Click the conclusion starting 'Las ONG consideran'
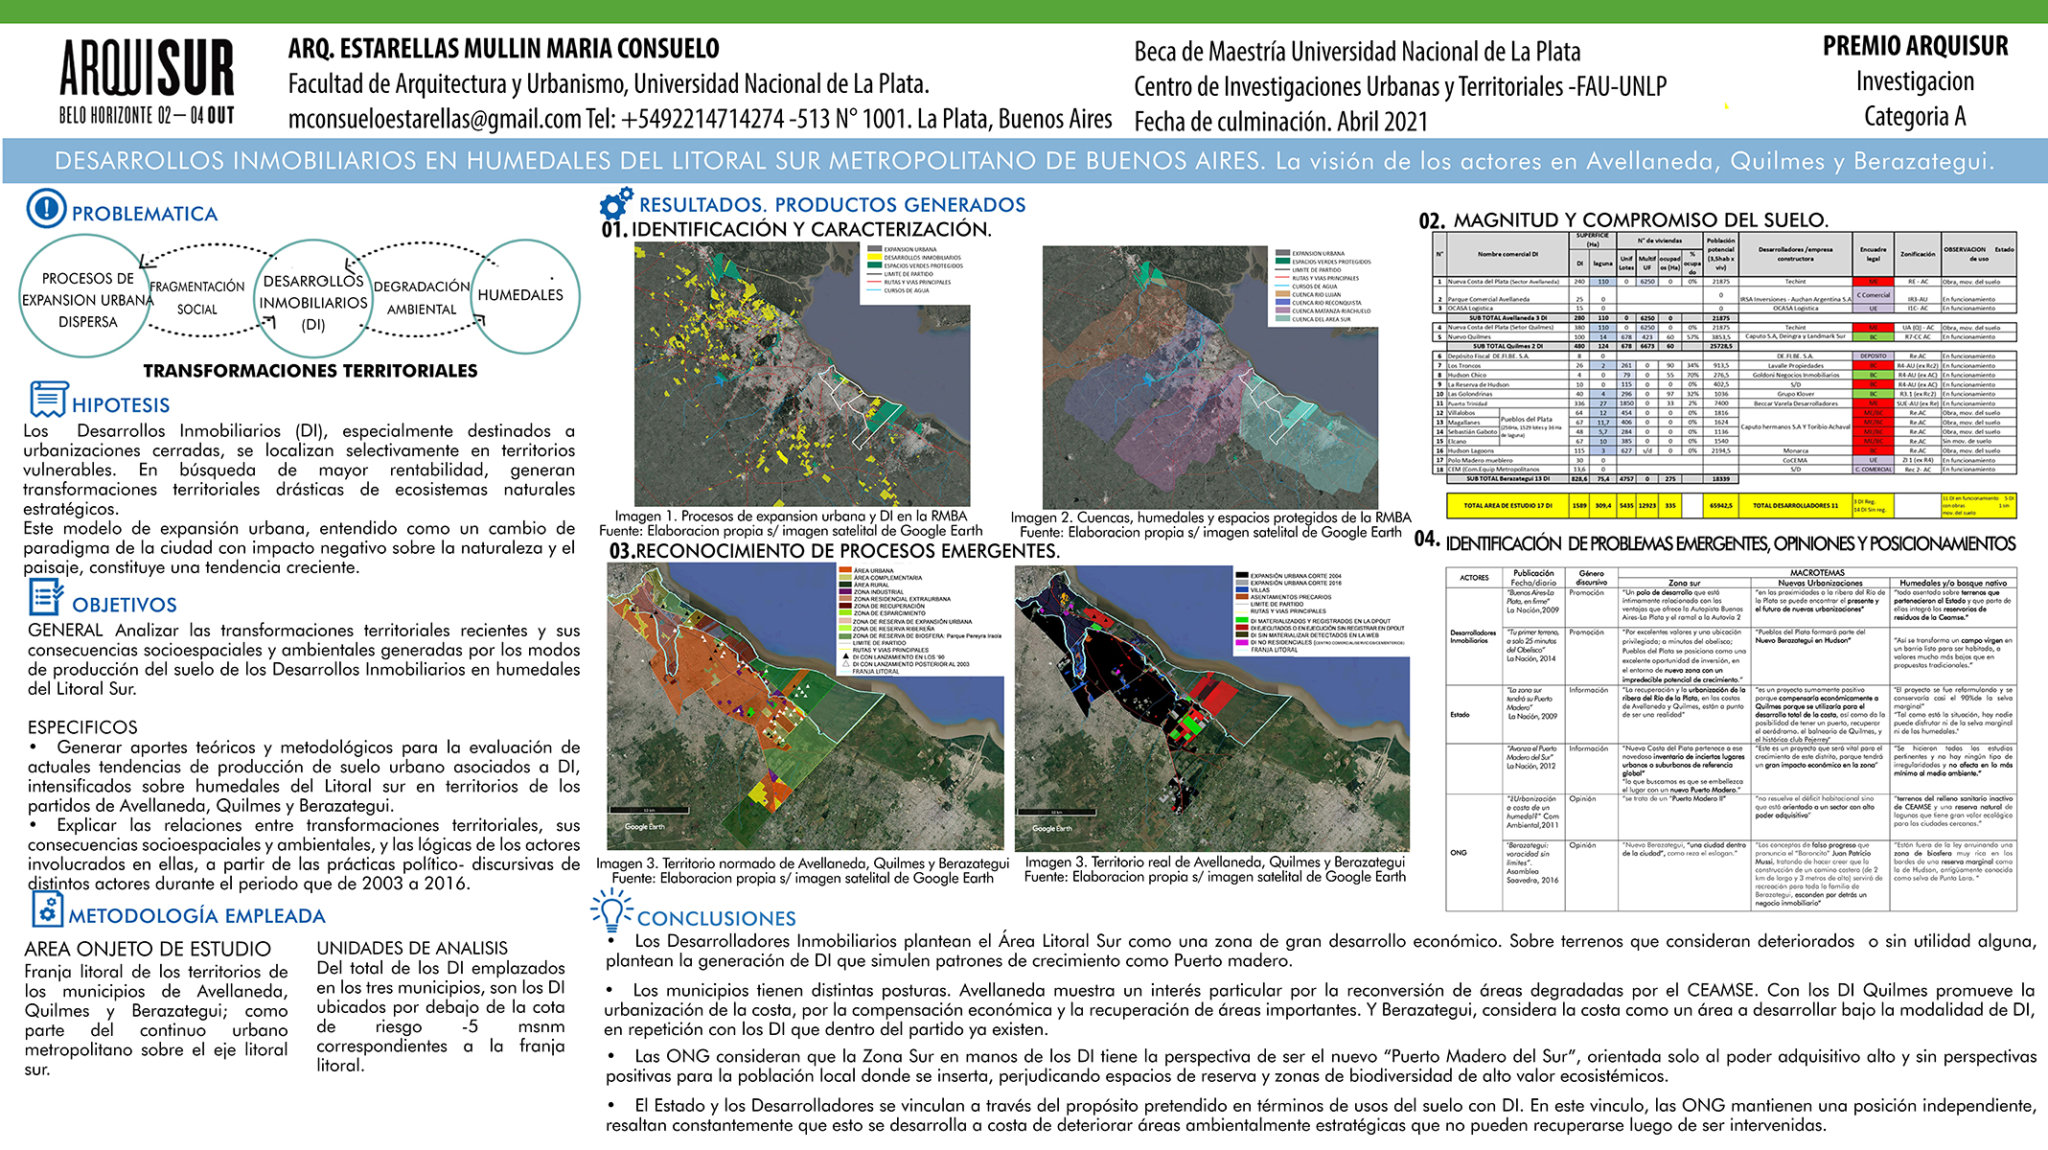Viewport: 2048px width, 1150px height. (1320, 1066)
